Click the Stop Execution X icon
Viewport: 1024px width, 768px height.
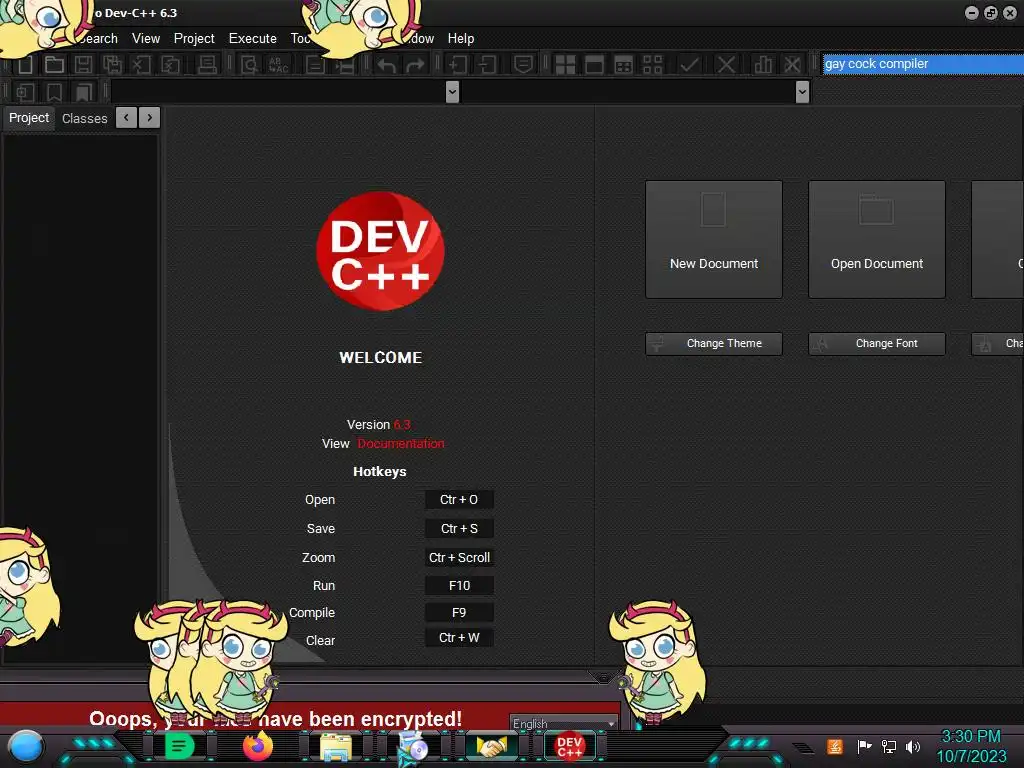pos(726,64)
